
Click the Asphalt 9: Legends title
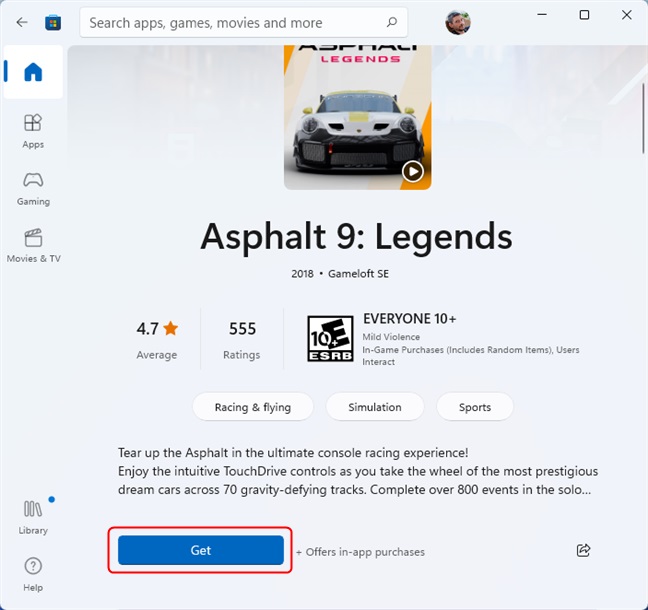click(357, 236)
